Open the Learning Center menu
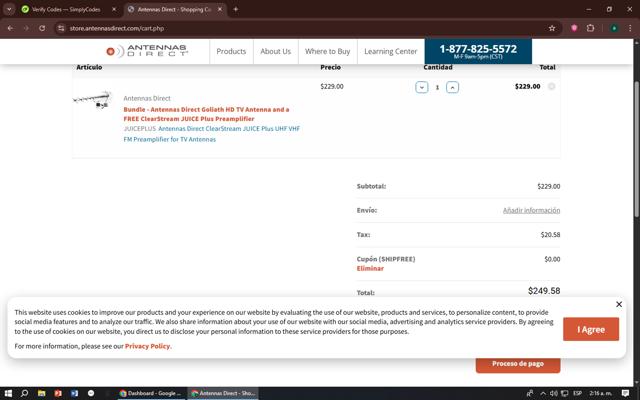 (x=391, y=51)
